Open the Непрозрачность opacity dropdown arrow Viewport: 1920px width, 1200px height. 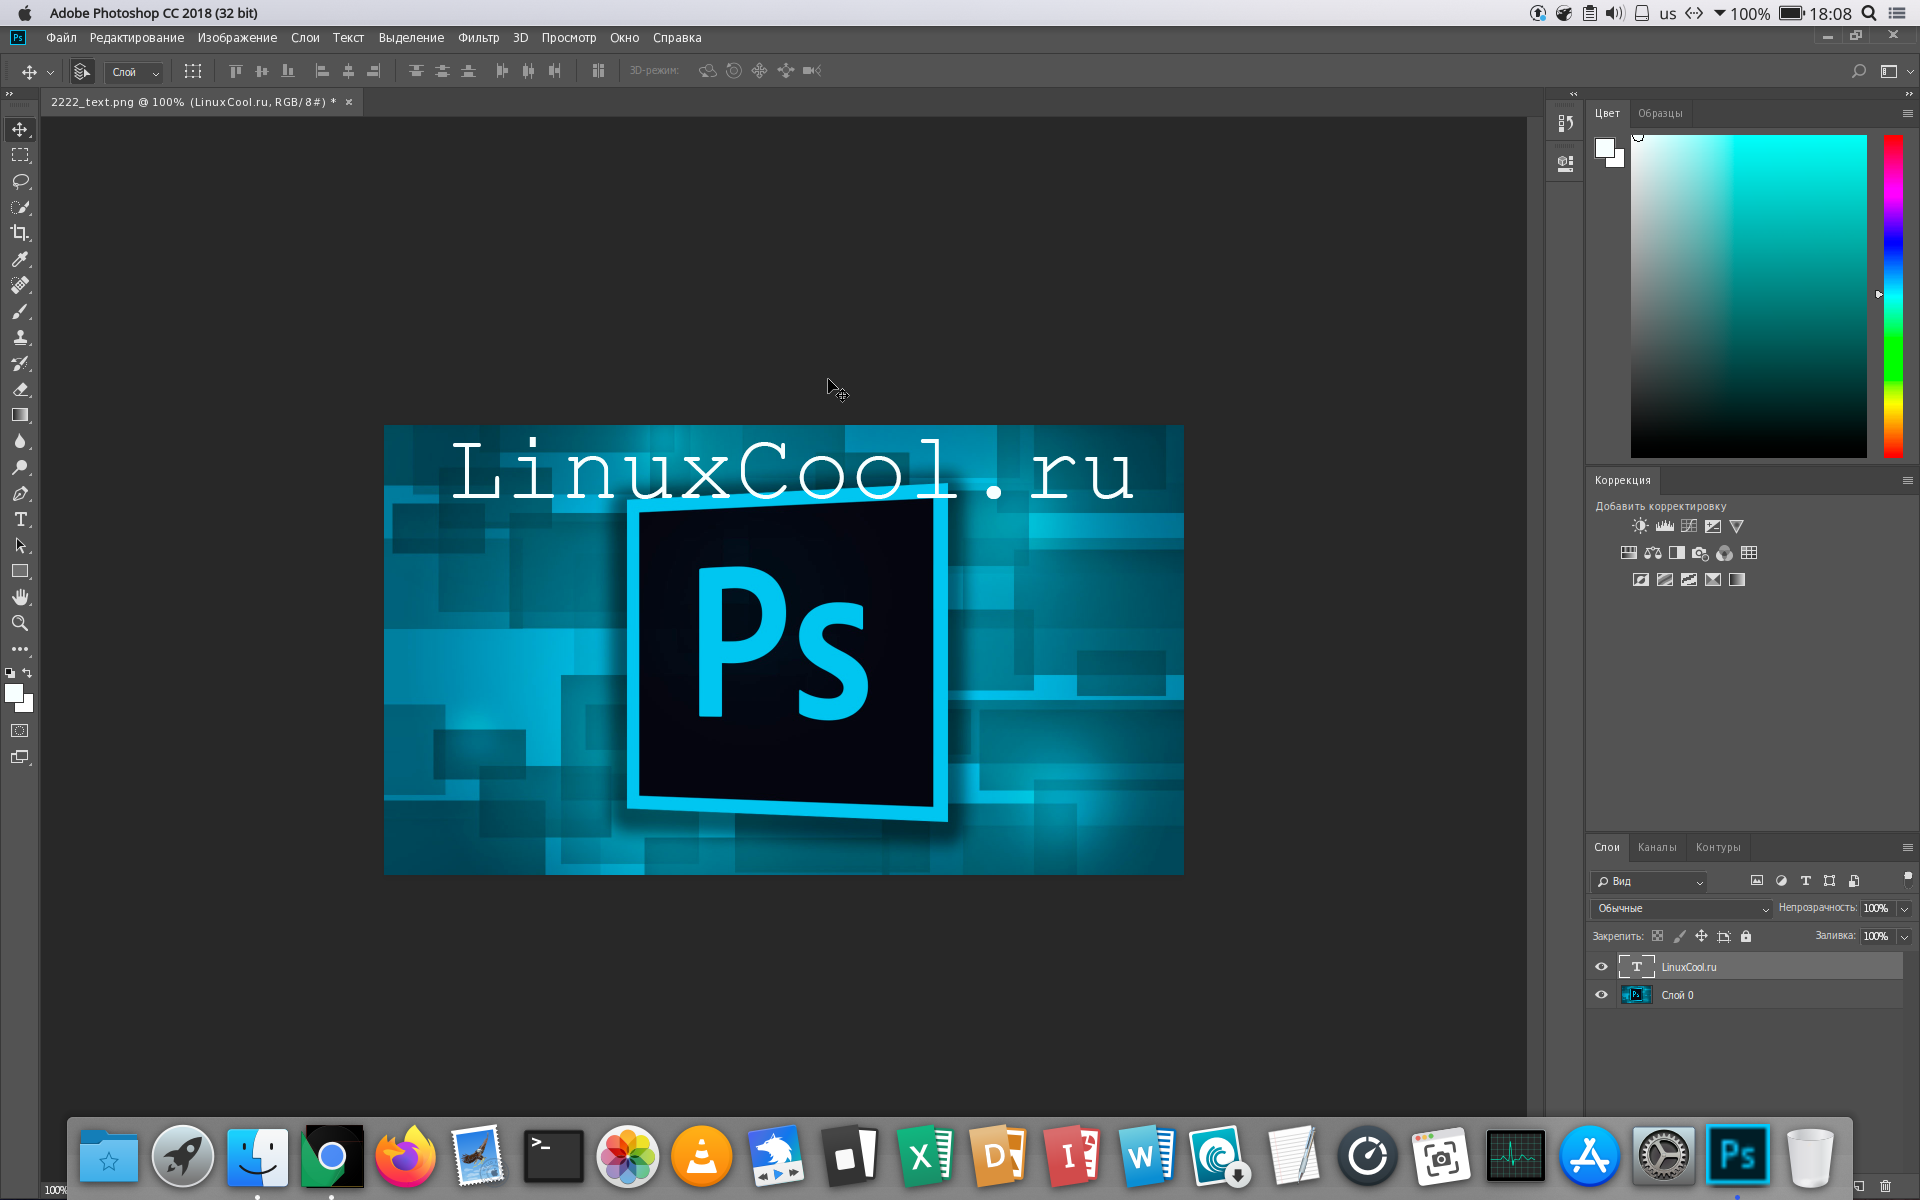1904,908
